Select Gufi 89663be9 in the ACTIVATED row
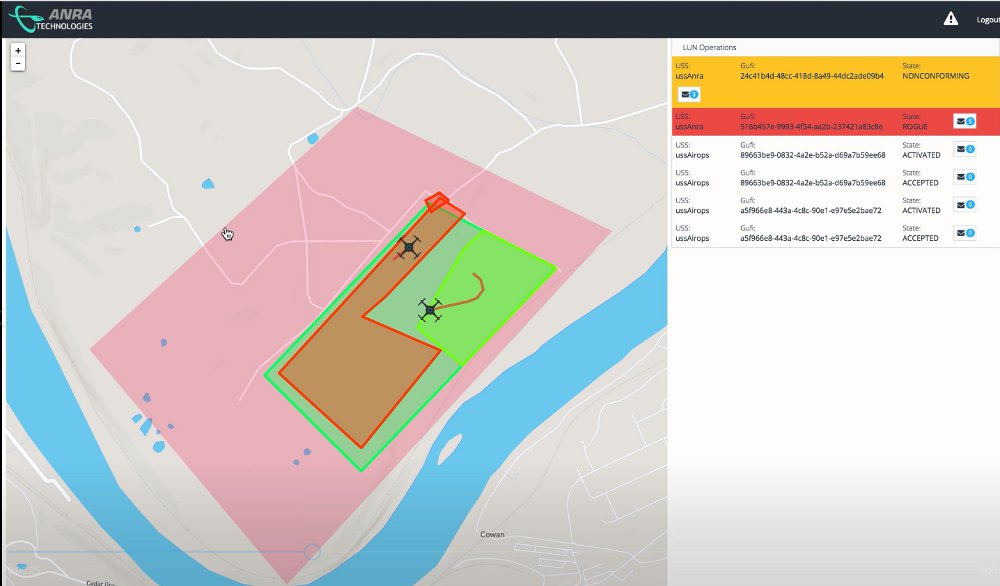Image resolution: width=1000 pixels, height=586 pixels. (x=812, y=155)
